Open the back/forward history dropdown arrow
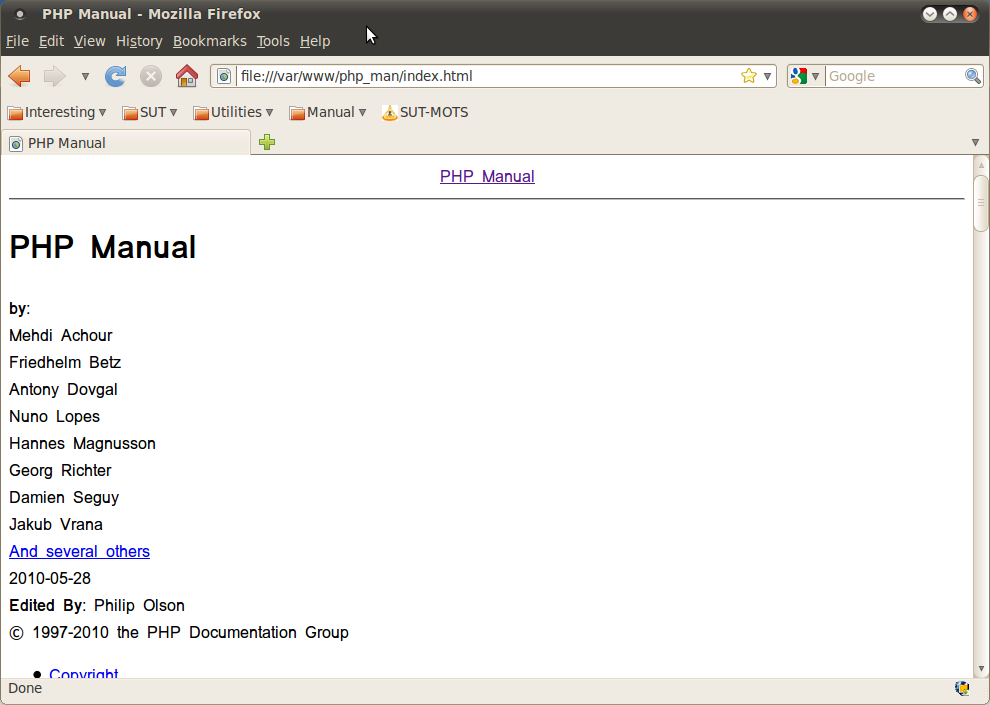 coord(85,76)
